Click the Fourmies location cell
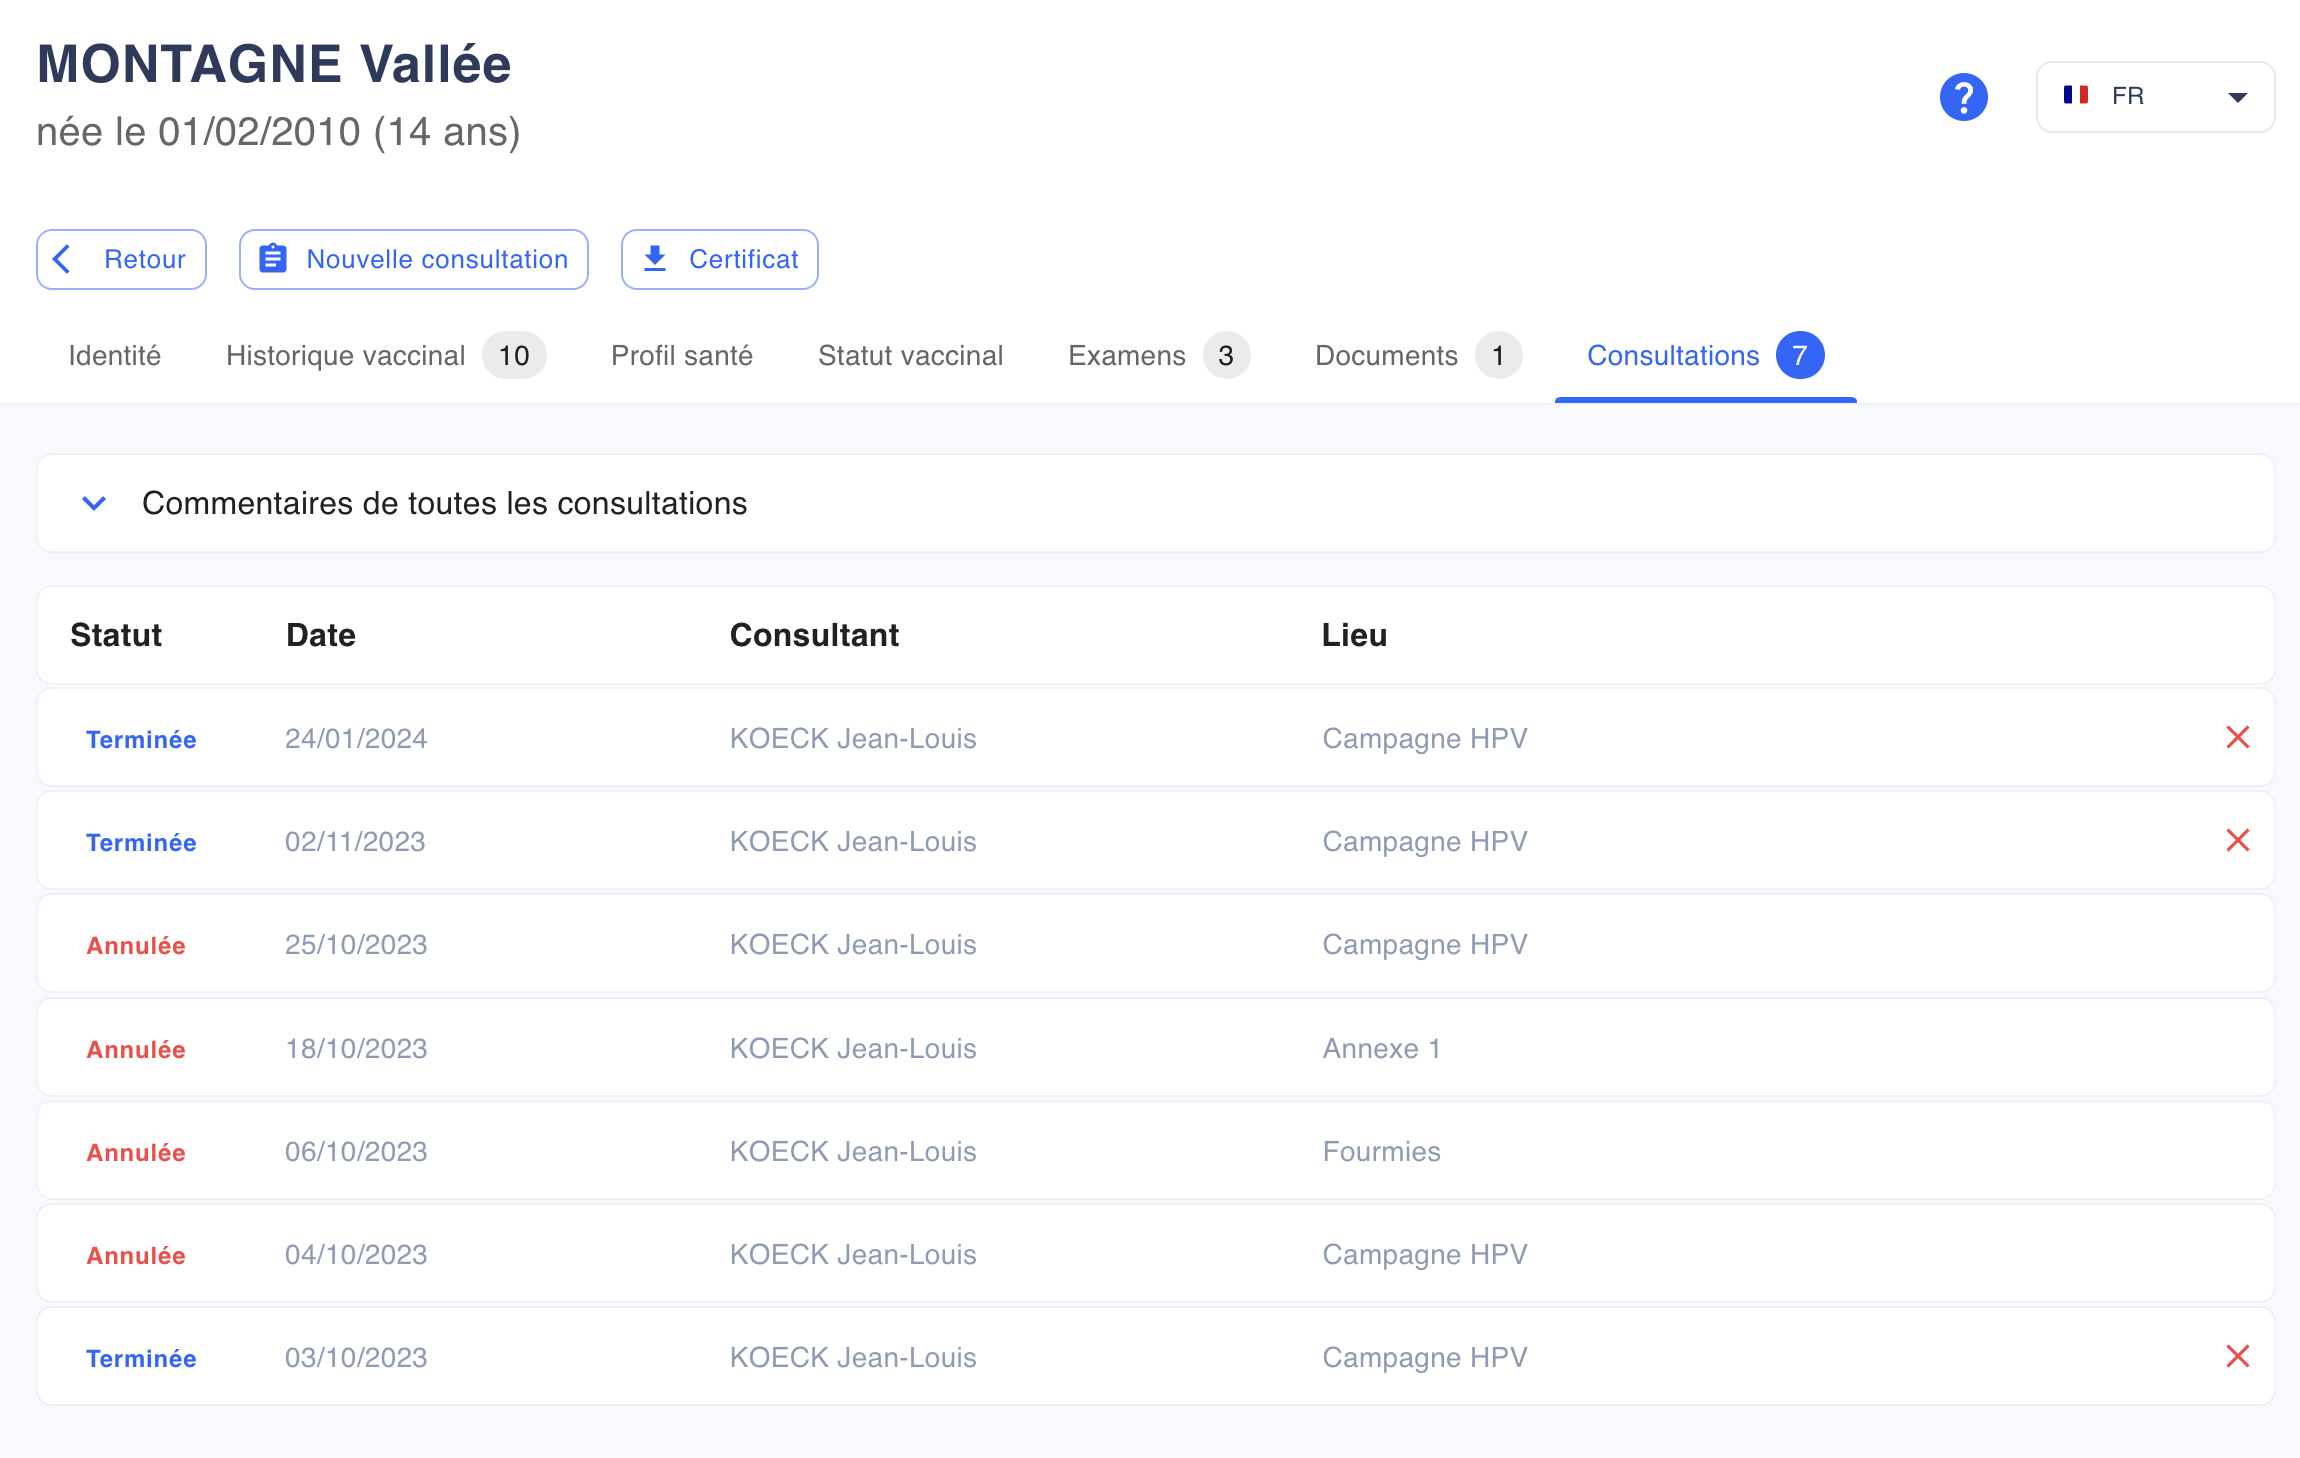The image size is (2300, 1458). [1381, 1152]
